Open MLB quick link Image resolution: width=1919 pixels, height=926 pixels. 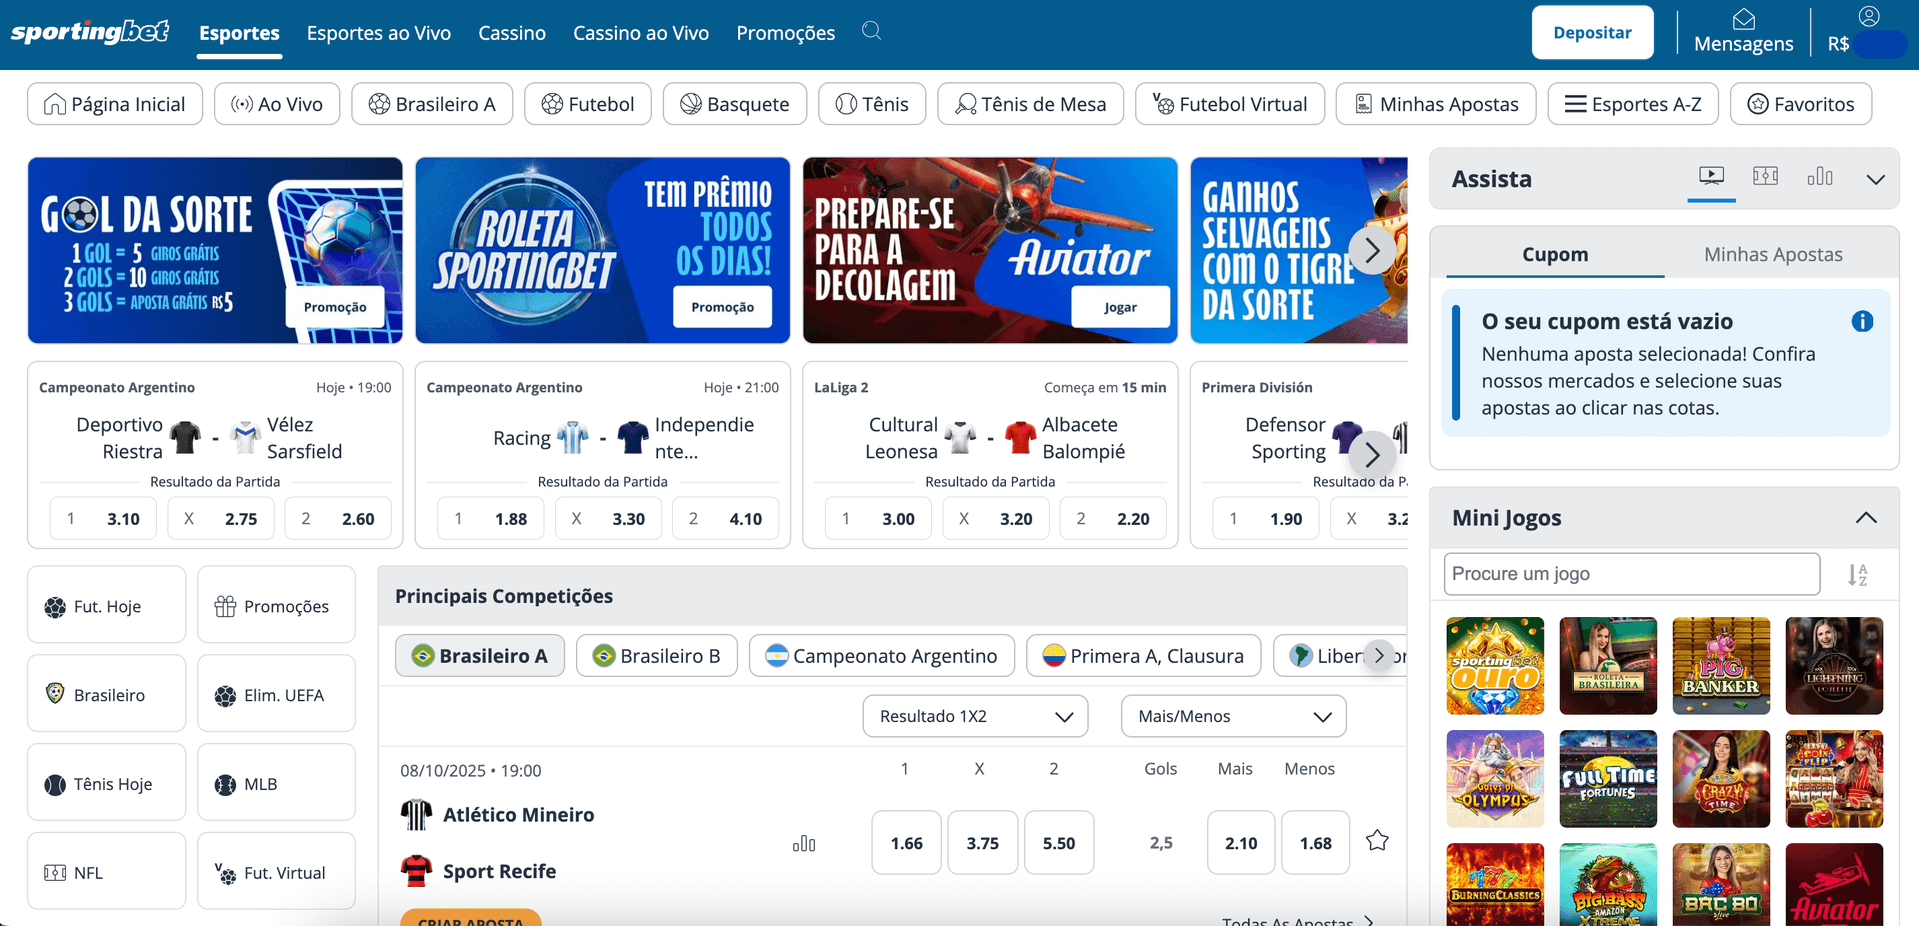[277, 783]
